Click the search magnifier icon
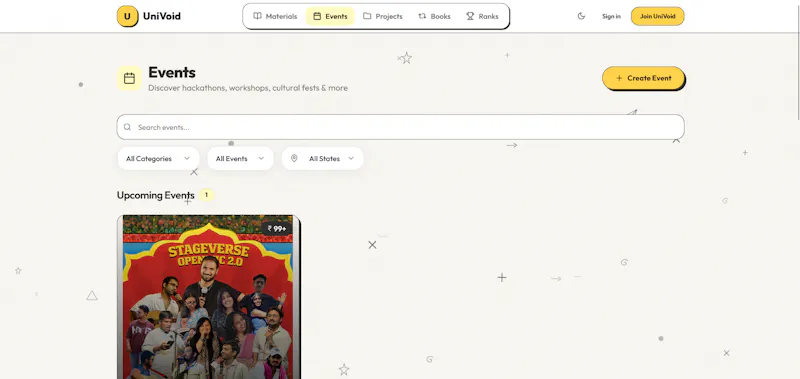 pyautogui.click(x=127, y=127)
